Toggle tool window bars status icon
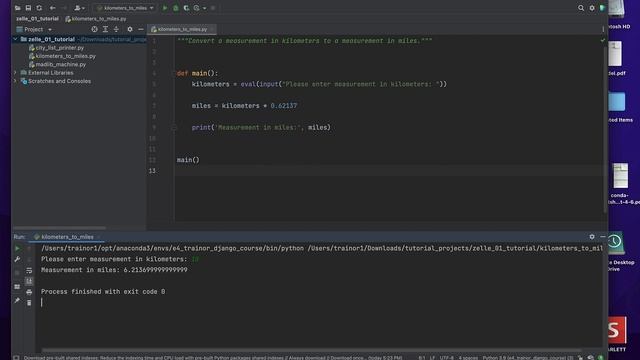 click(x=16, y=358)
